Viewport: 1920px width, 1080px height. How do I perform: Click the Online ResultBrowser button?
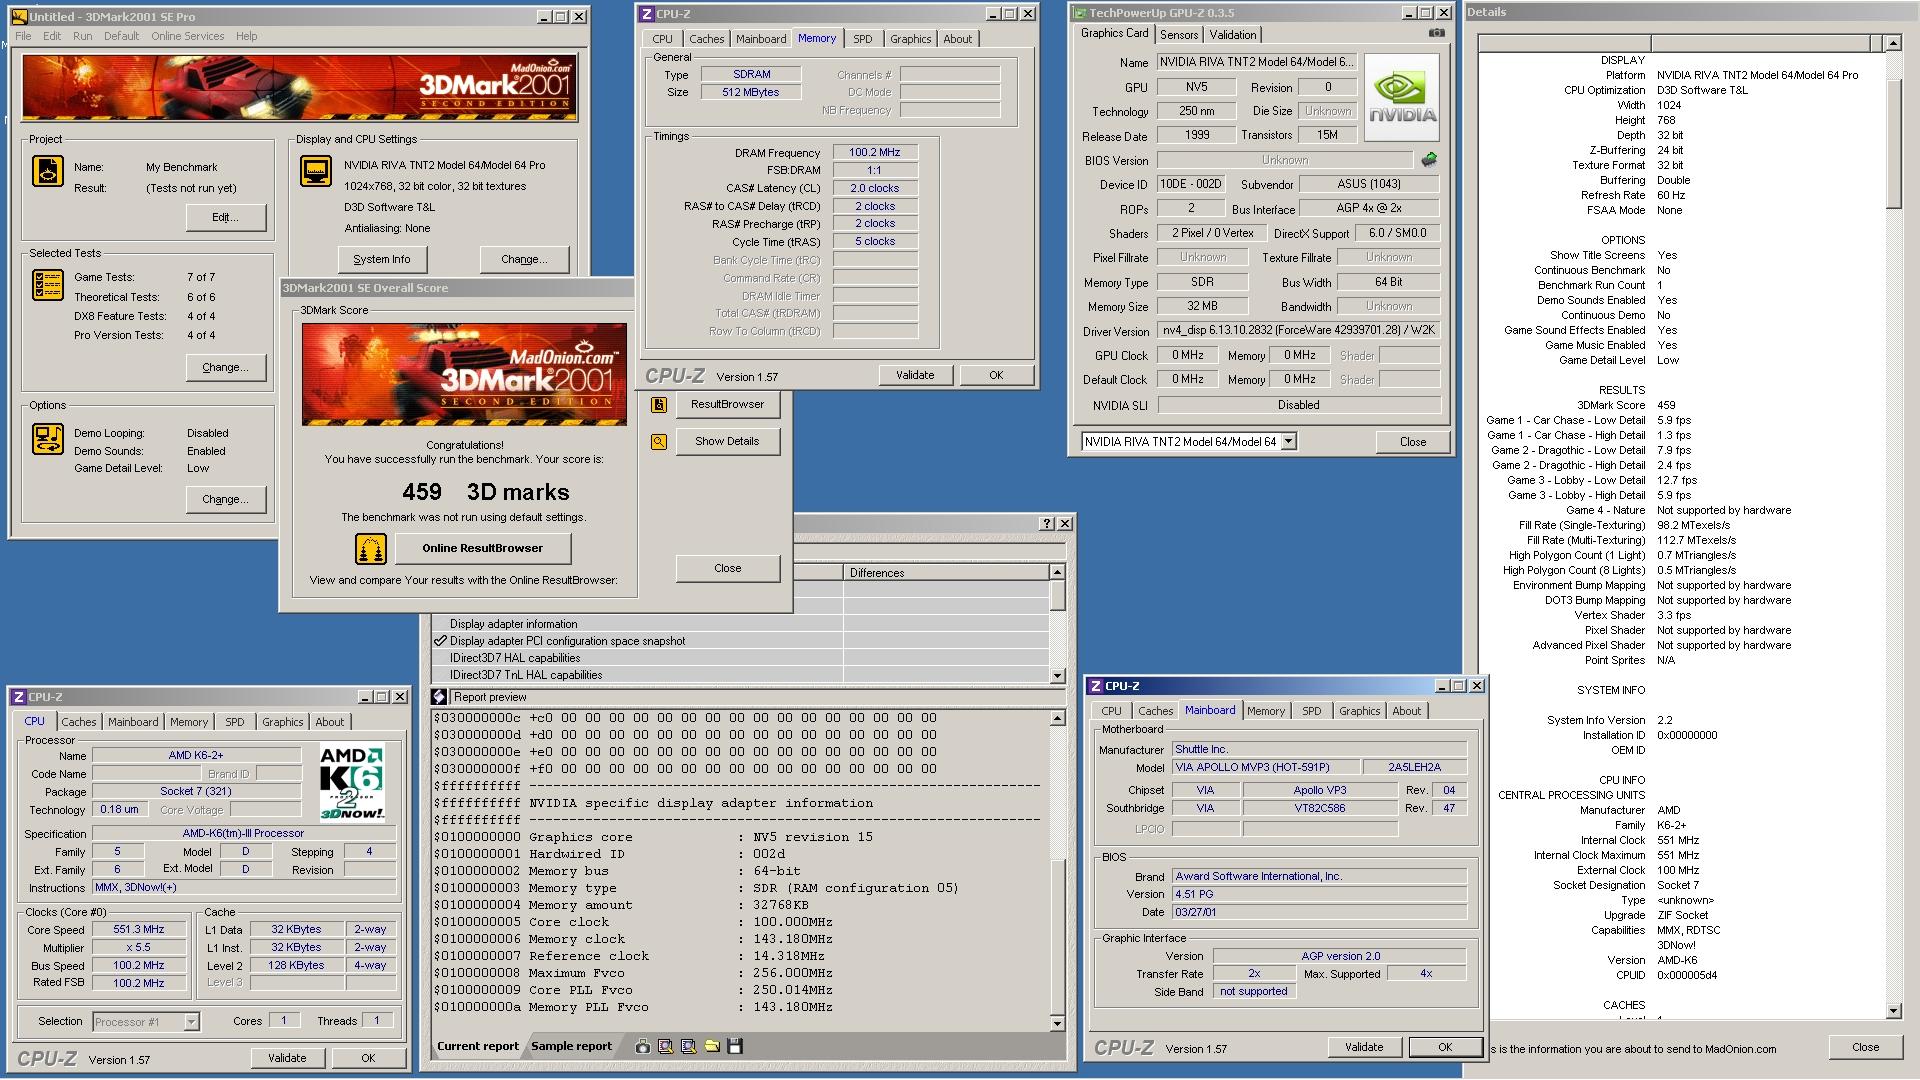[482, 548]
